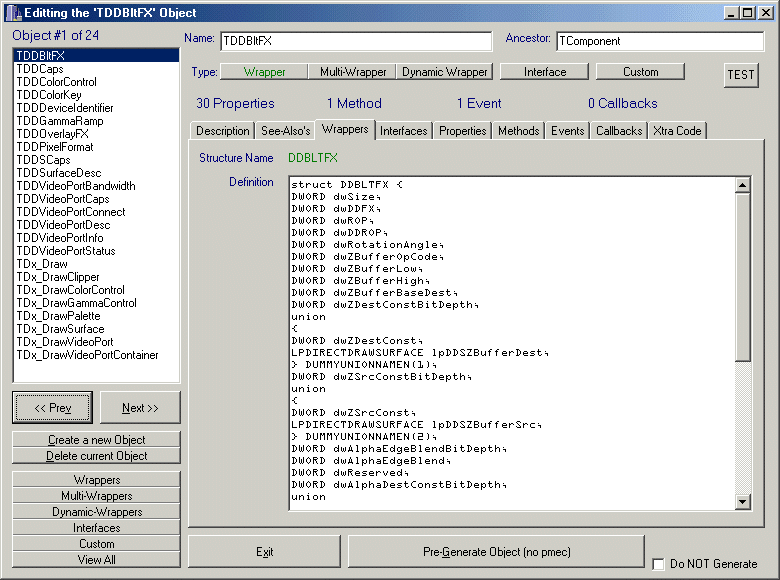Open the Methods tab
The height and width of the screenshot is (580, 780).
pos(518,131)
